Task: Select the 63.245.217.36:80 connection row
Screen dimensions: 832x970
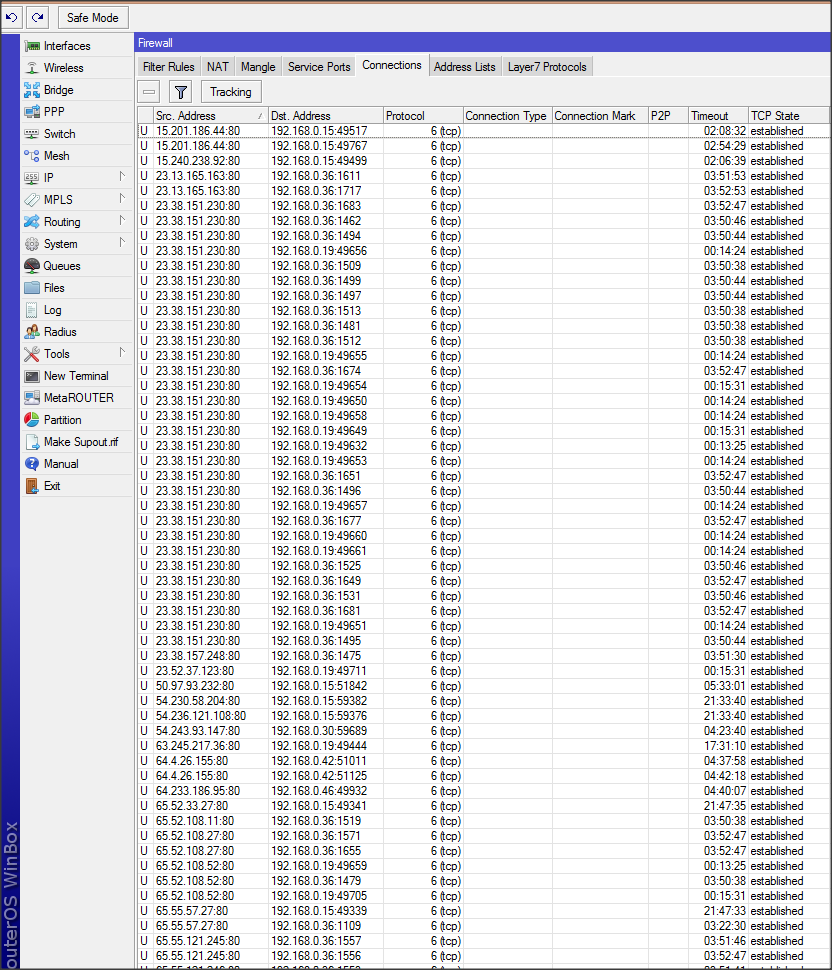Action: point(483,746)
